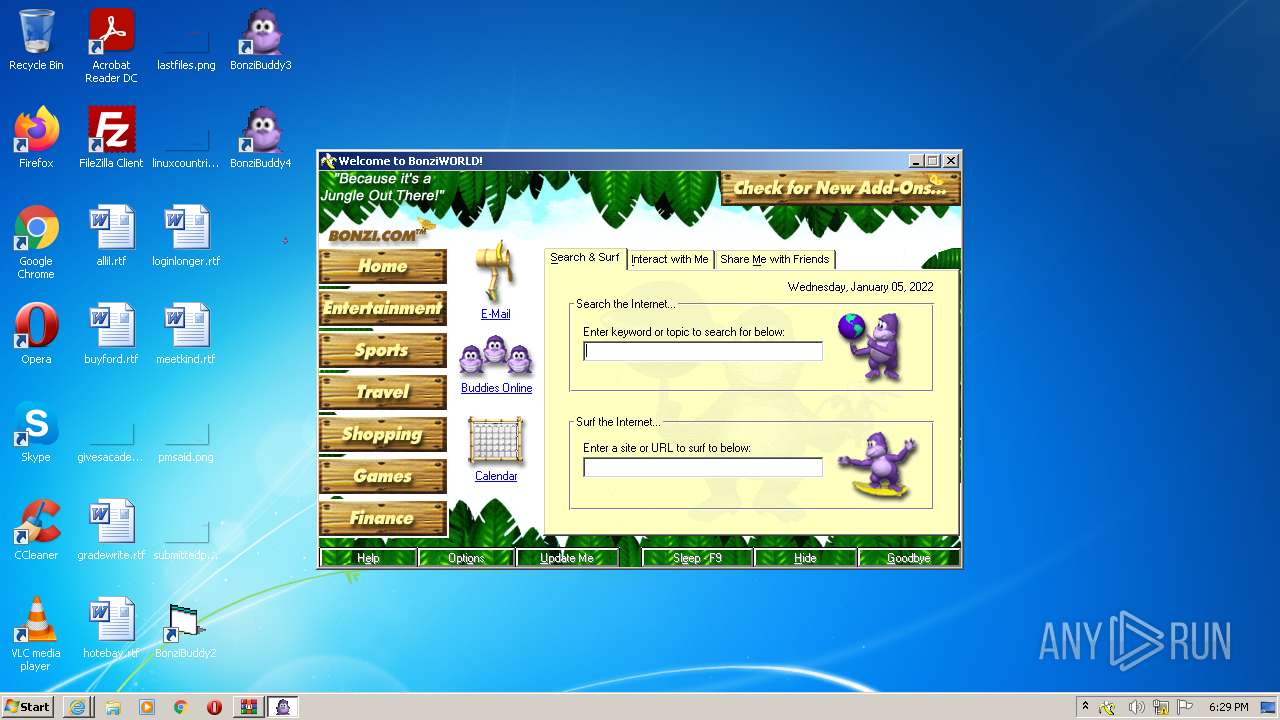Open the Skype desktop icon
1280x720 pixels.
(x=36, y=432)
